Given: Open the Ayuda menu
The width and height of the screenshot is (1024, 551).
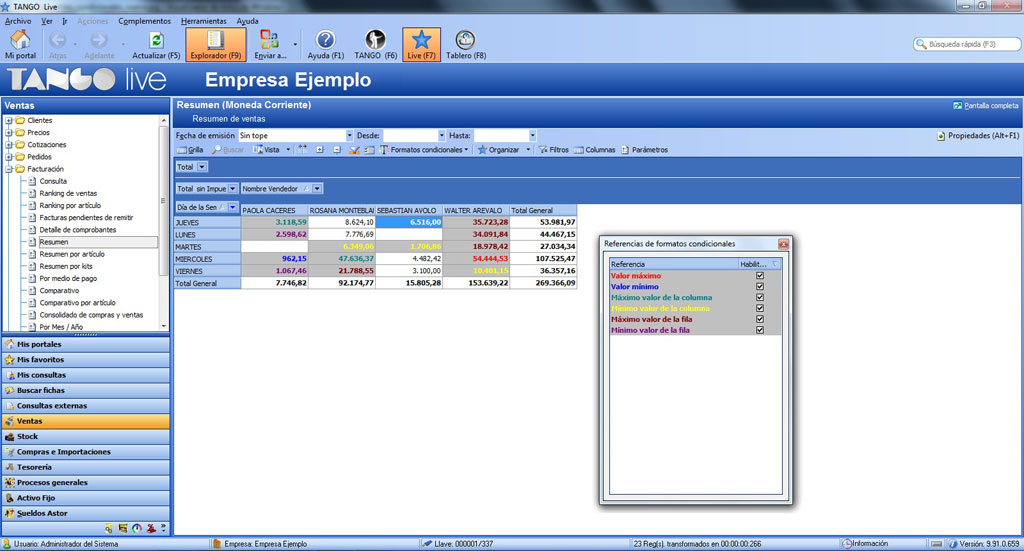Looking at the screenshot, I should (248, 21).
